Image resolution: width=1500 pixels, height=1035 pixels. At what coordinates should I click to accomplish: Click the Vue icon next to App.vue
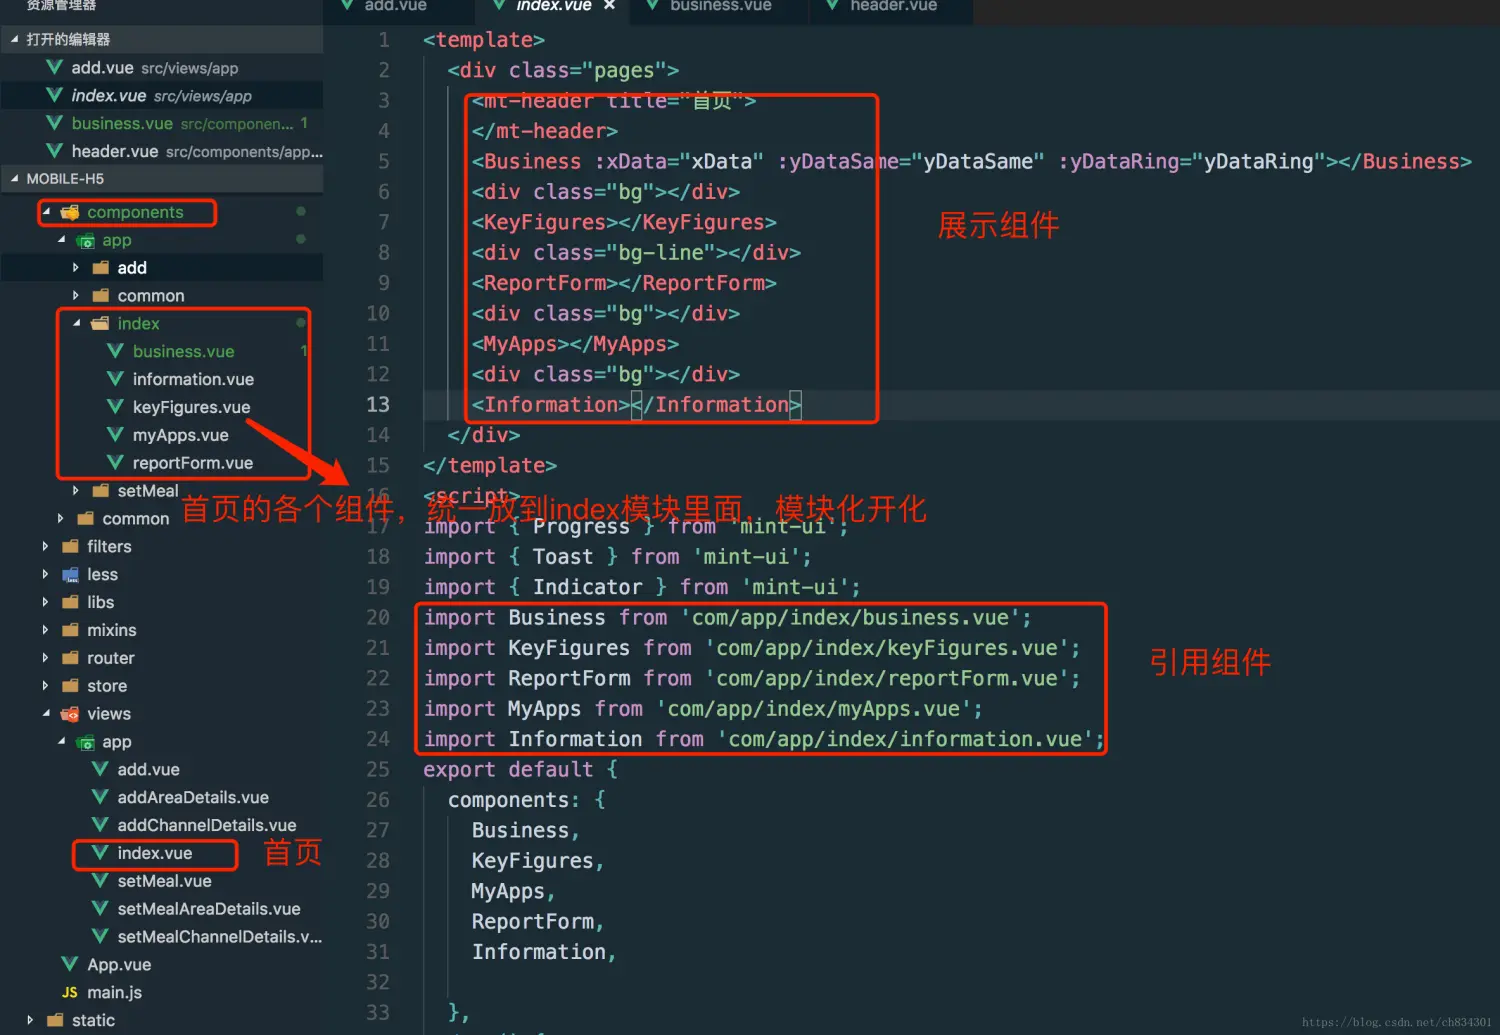tap(70, 965)
